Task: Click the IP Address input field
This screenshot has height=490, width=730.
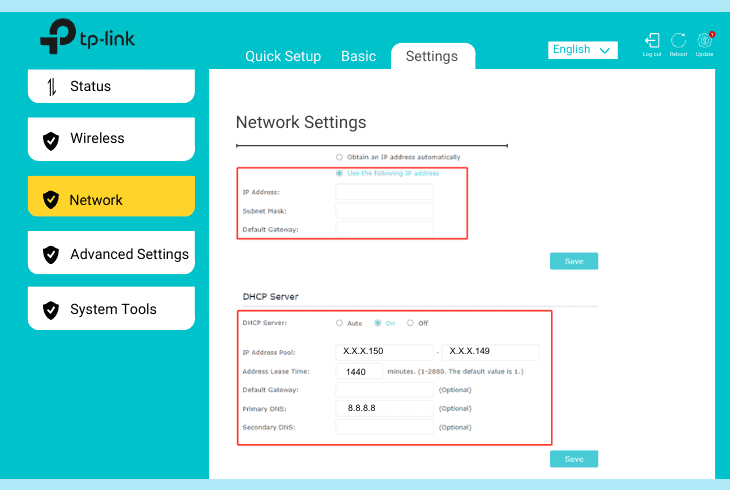Action: click(x=385, y=192)
